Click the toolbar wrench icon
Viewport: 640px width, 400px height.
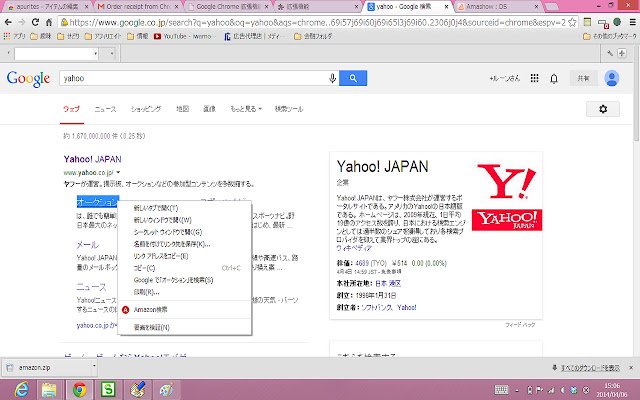point(610,53)
